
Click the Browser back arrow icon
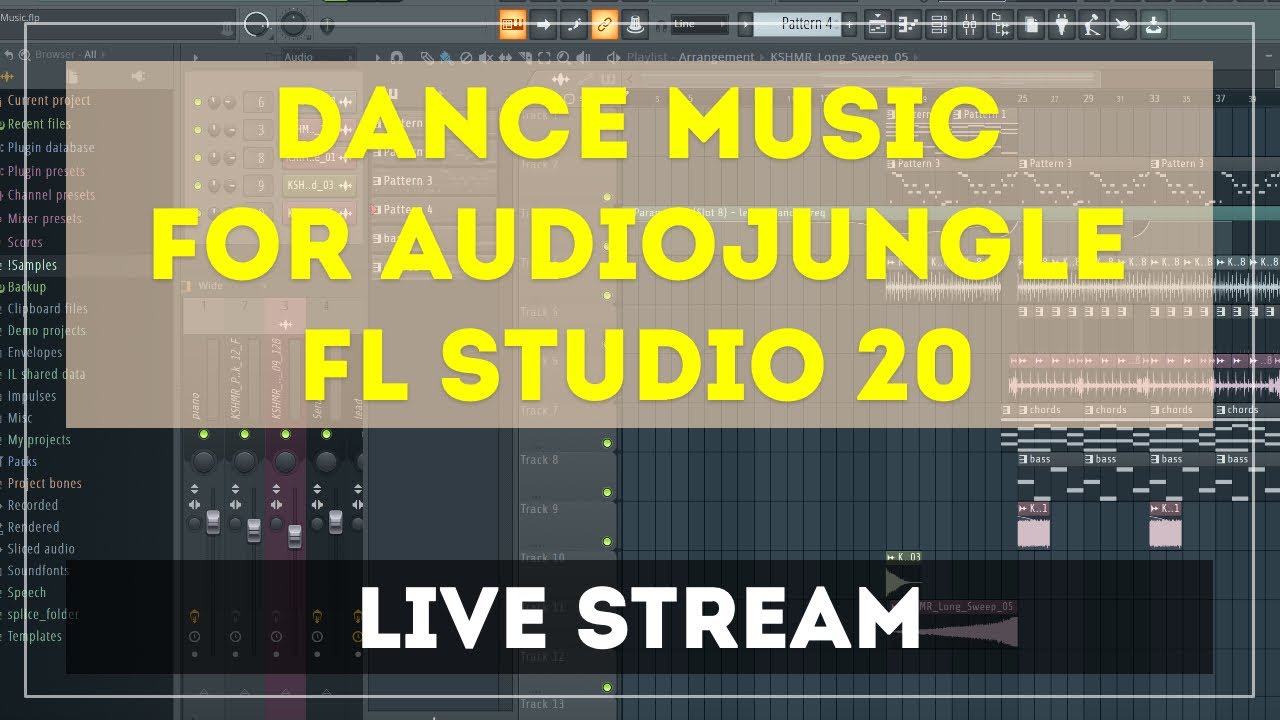click(x=9, y=55)
